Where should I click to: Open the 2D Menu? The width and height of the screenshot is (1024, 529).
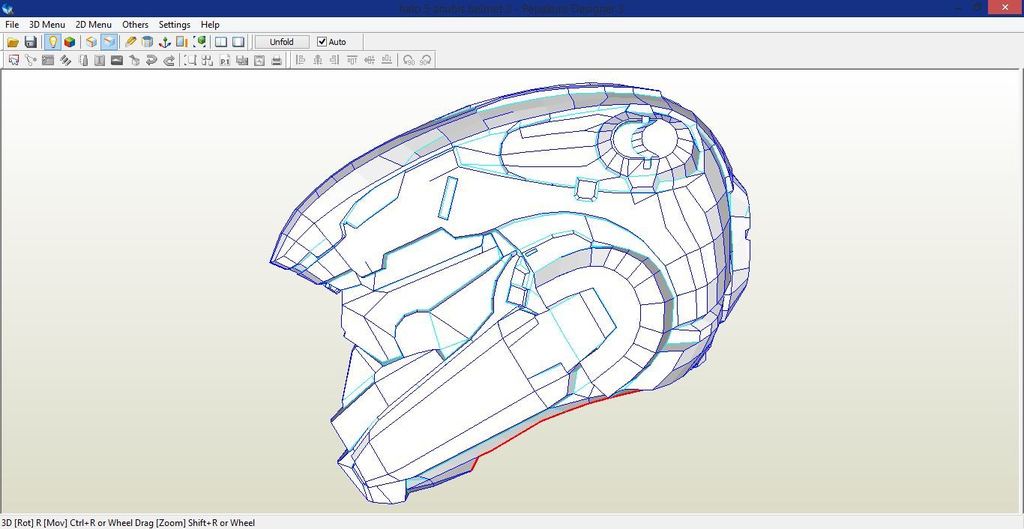point(93,24)
